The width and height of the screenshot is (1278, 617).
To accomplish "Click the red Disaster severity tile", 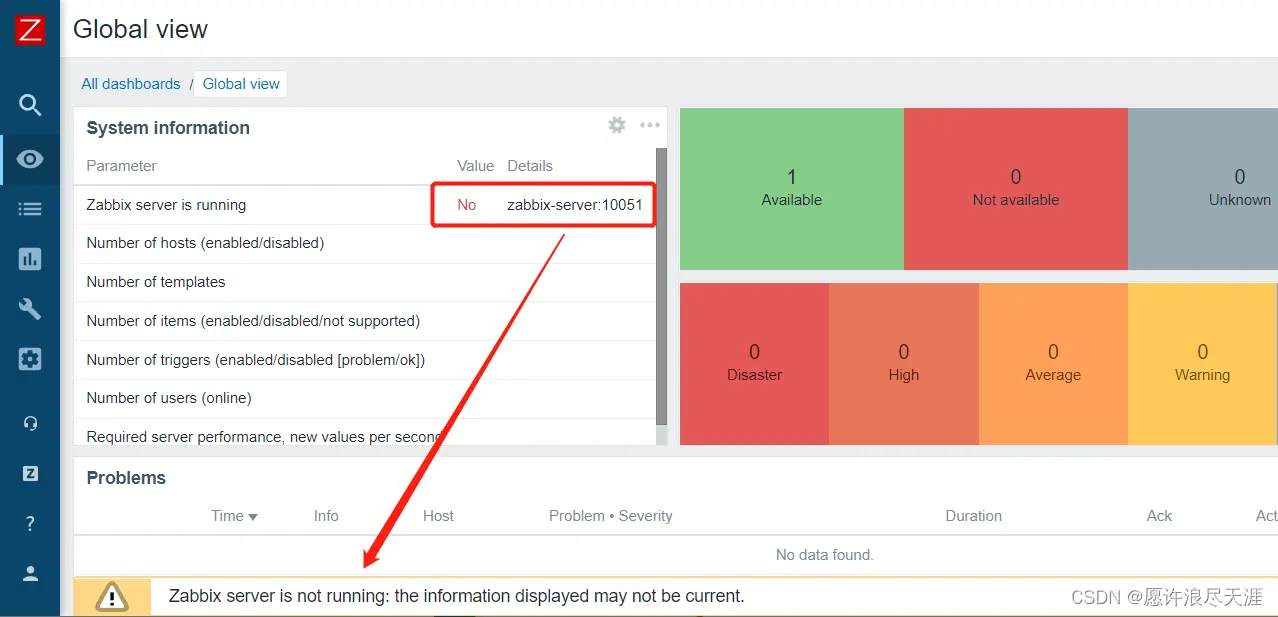I will click(x=754, y=363).
